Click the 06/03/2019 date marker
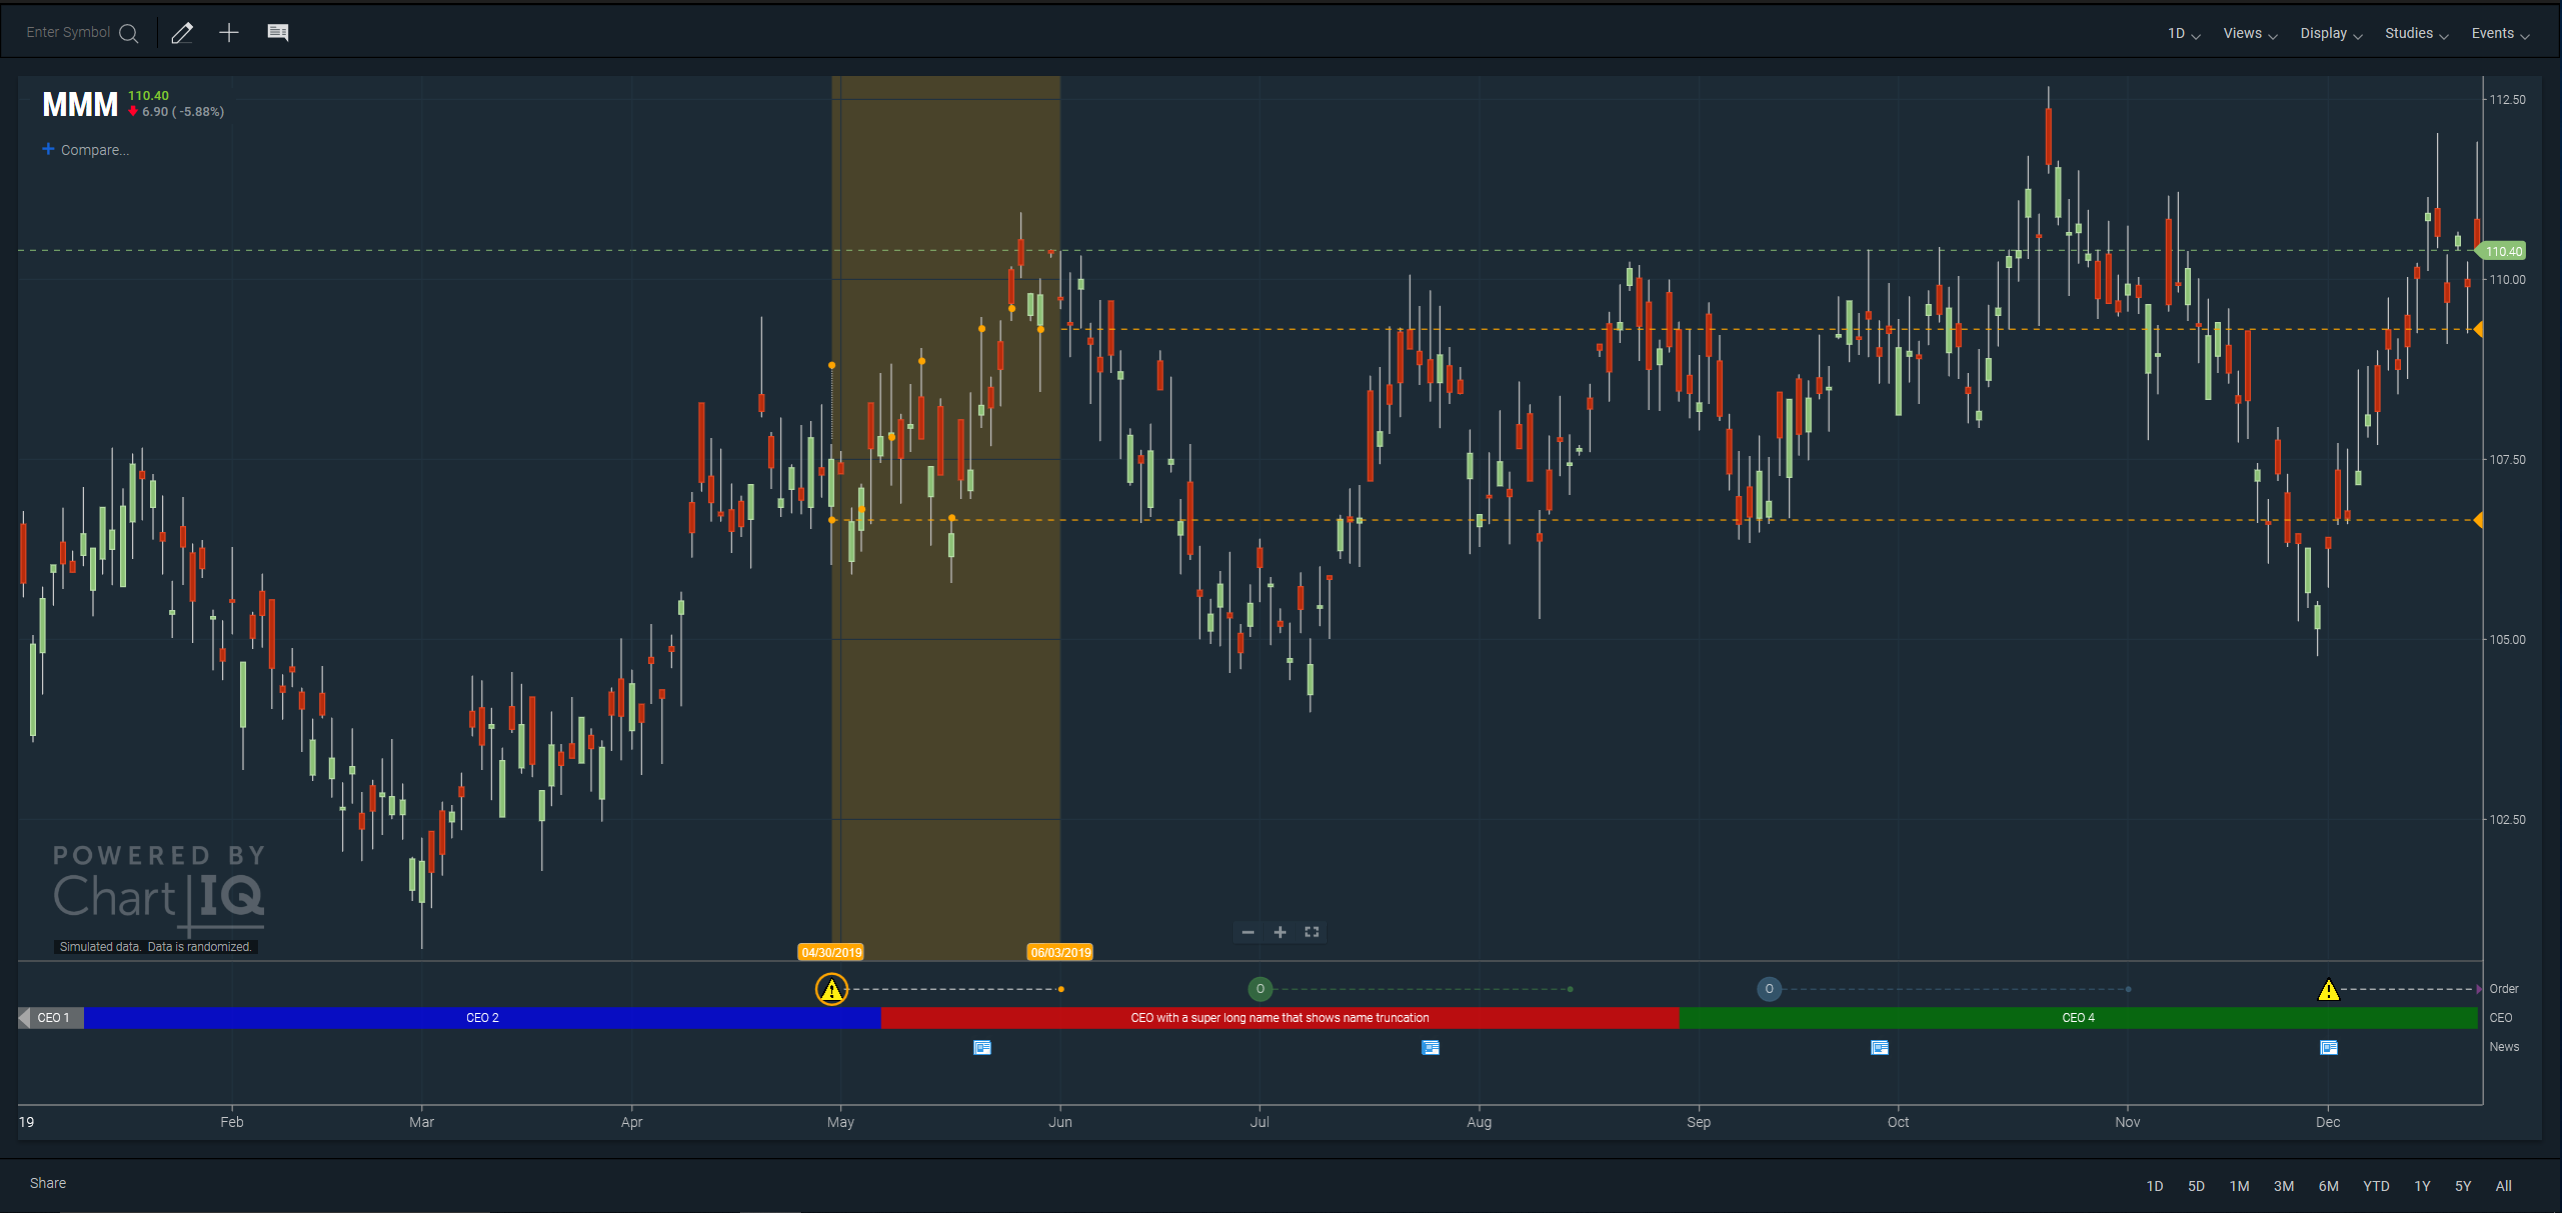The height and width of the screenshot is (1213, 2562). [x=1061, y=952]
